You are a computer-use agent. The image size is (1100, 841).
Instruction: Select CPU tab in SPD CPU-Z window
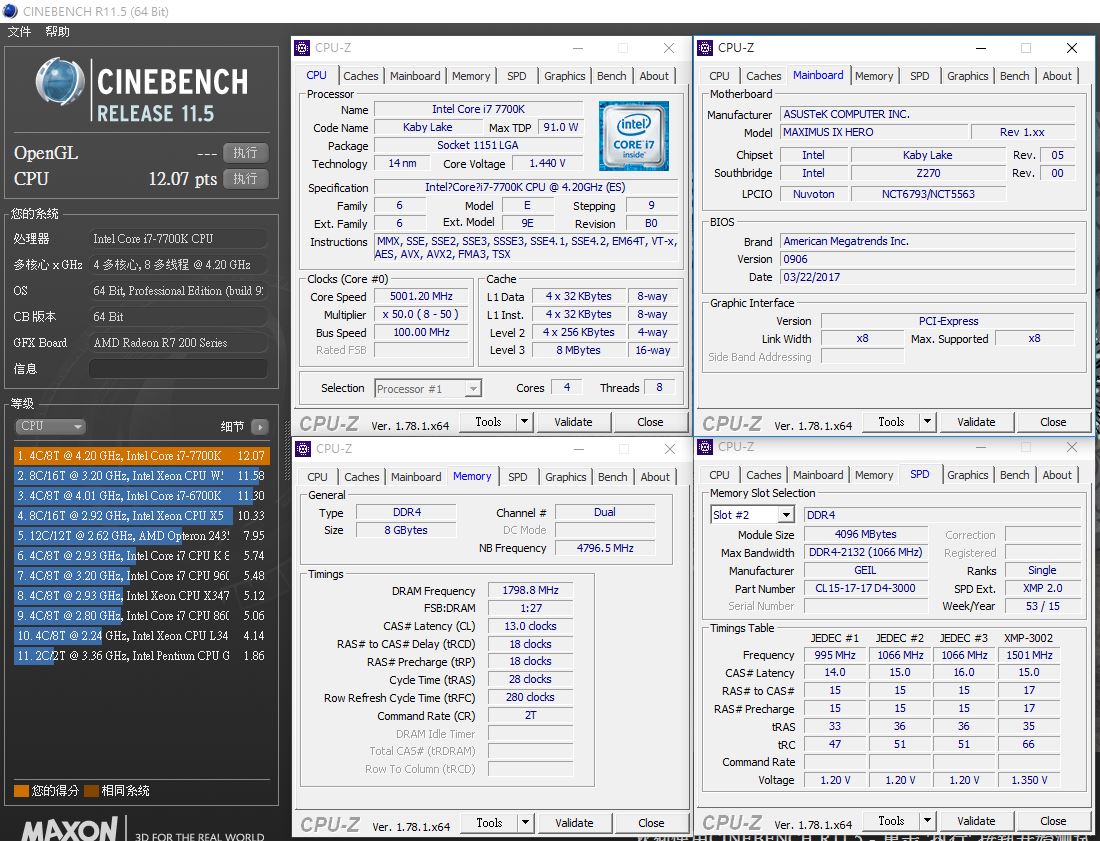coord(719,475)
